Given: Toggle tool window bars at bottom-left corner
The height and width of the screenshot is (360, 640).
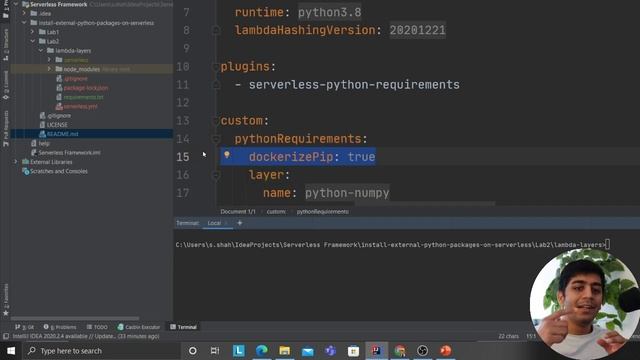Looking at the screenshot, I should (x=6, y=336).
